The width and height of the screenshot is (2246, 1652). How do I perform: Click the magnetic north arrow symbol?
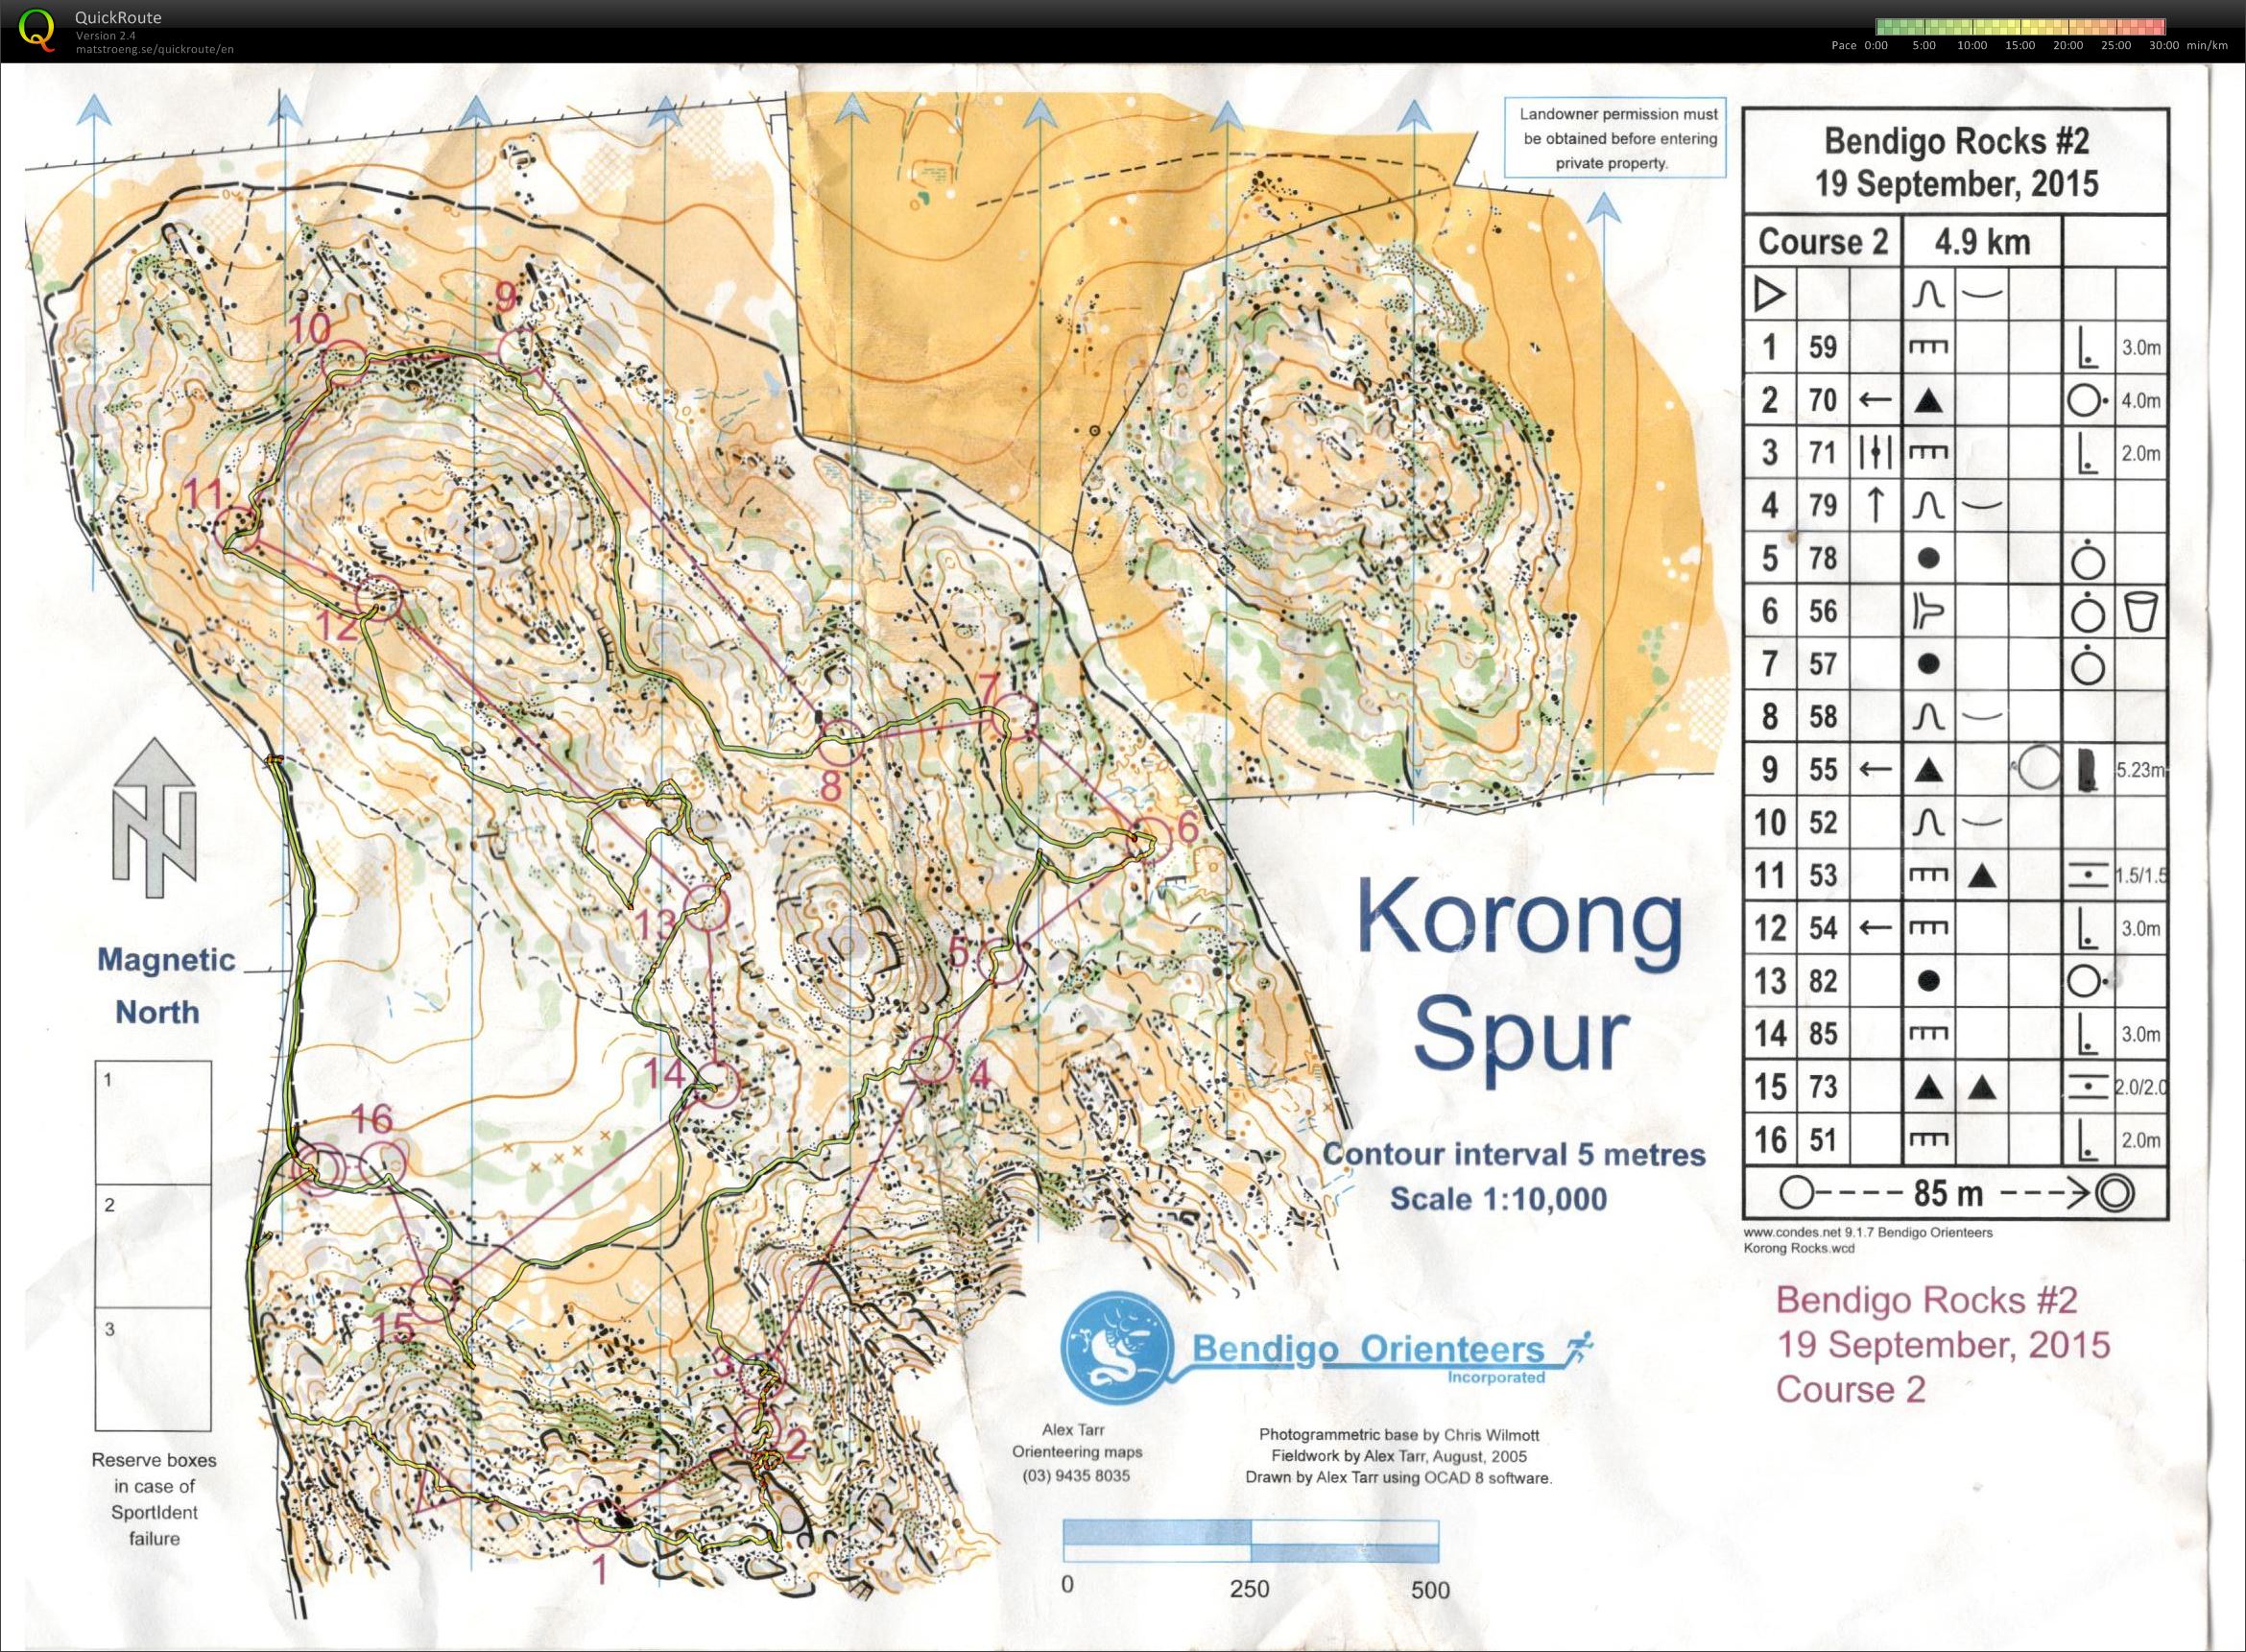point(153,819)
